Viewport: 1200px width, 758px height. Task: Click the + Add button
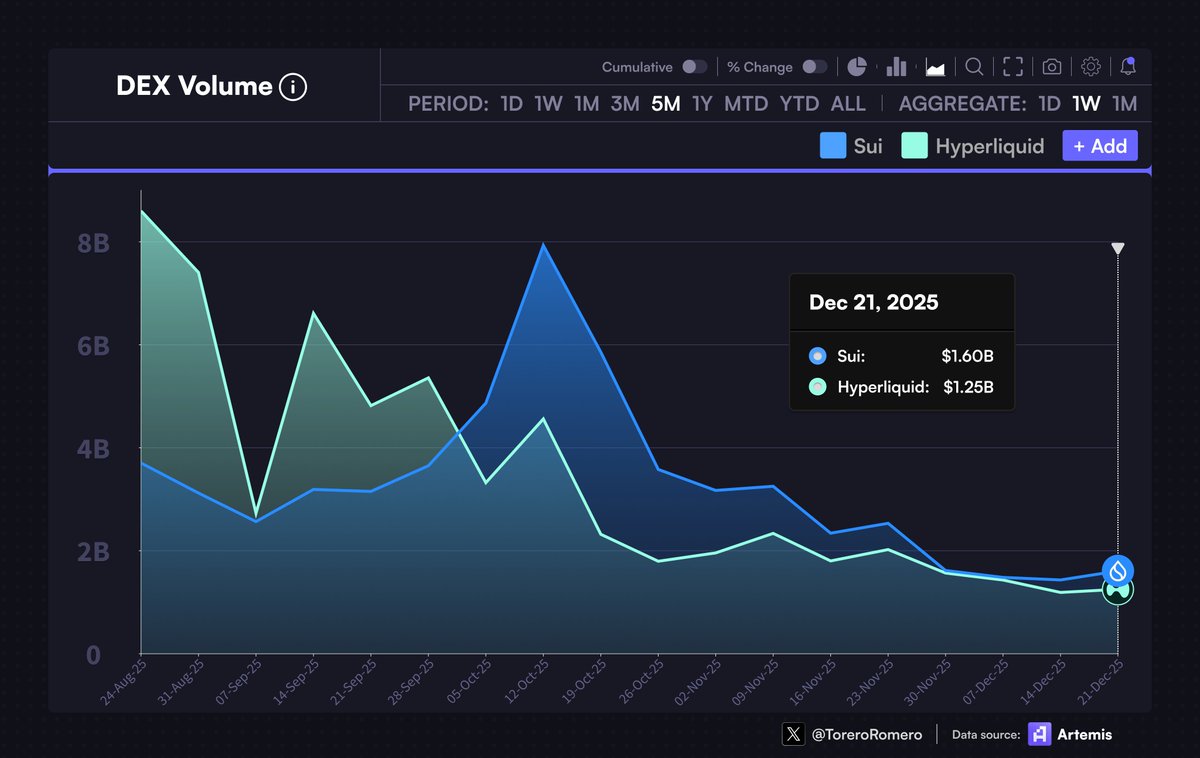pyautogui.click(x=1100, y=146)
